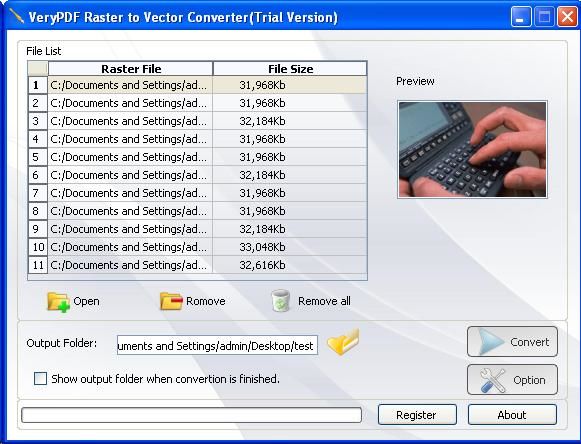Viewport: 581px width, 444px height.
Task: Select row 3 file path in list
Action: pyautogui.click(x=130, y=121)
